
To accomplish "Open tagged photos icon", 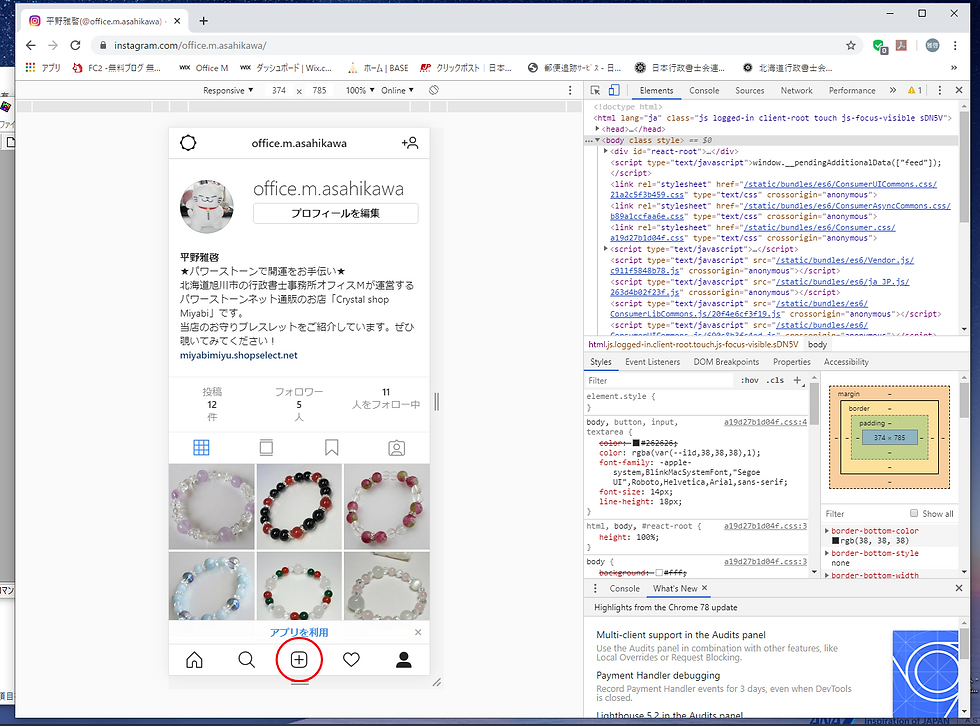I will coord(396,447).
